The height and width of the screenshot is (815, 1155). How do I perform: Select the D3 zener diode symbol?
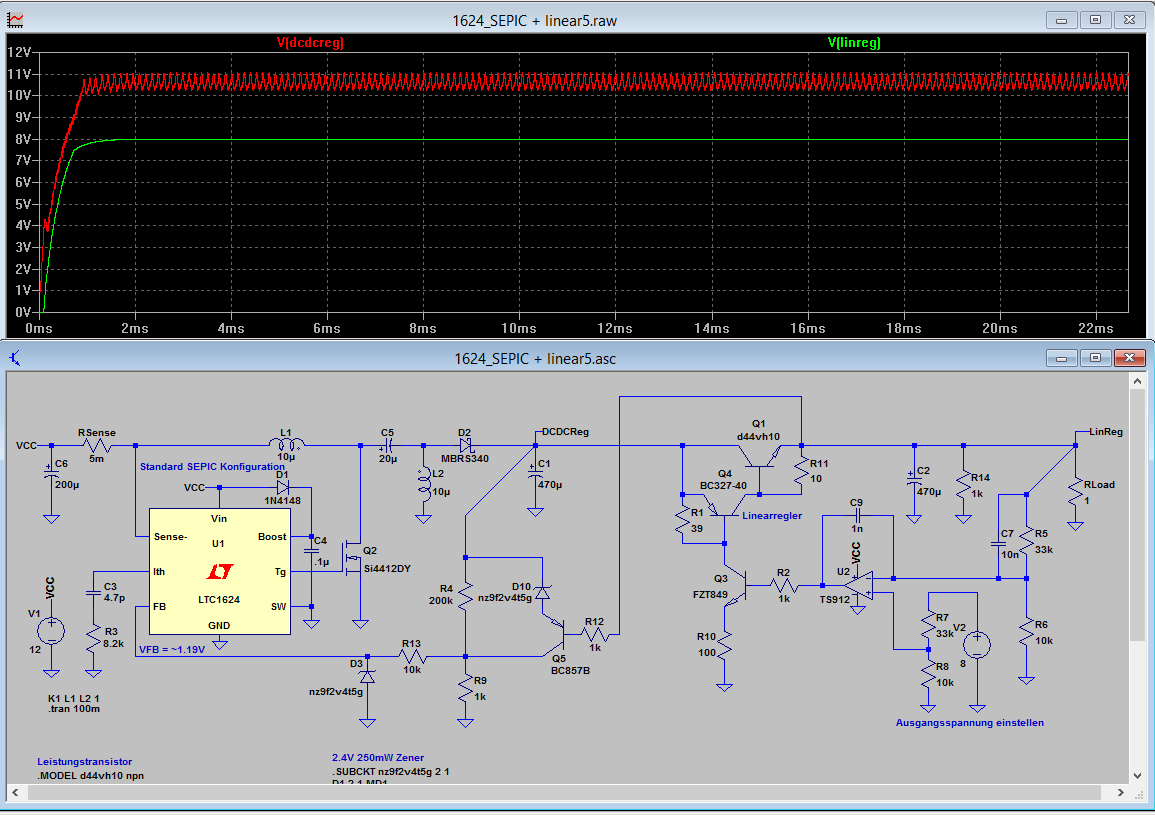[367, 676]
